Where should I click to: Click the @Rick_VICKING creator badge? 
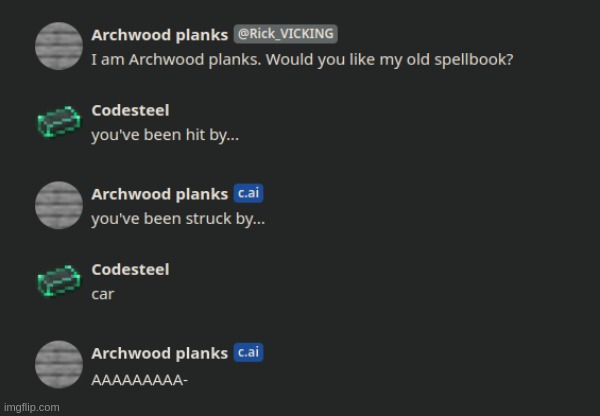point(285,34)
